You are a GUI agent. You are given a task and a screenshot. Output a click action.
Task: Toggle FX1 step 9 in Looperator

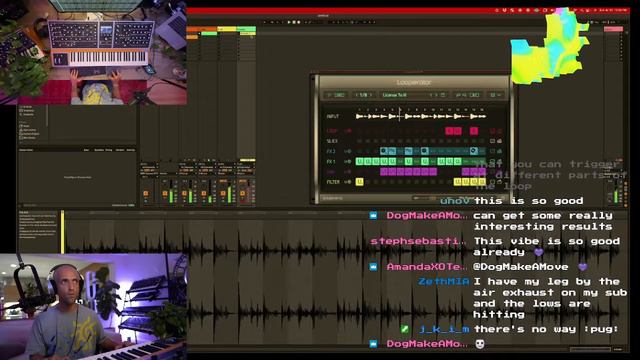[x=424, y=162]
